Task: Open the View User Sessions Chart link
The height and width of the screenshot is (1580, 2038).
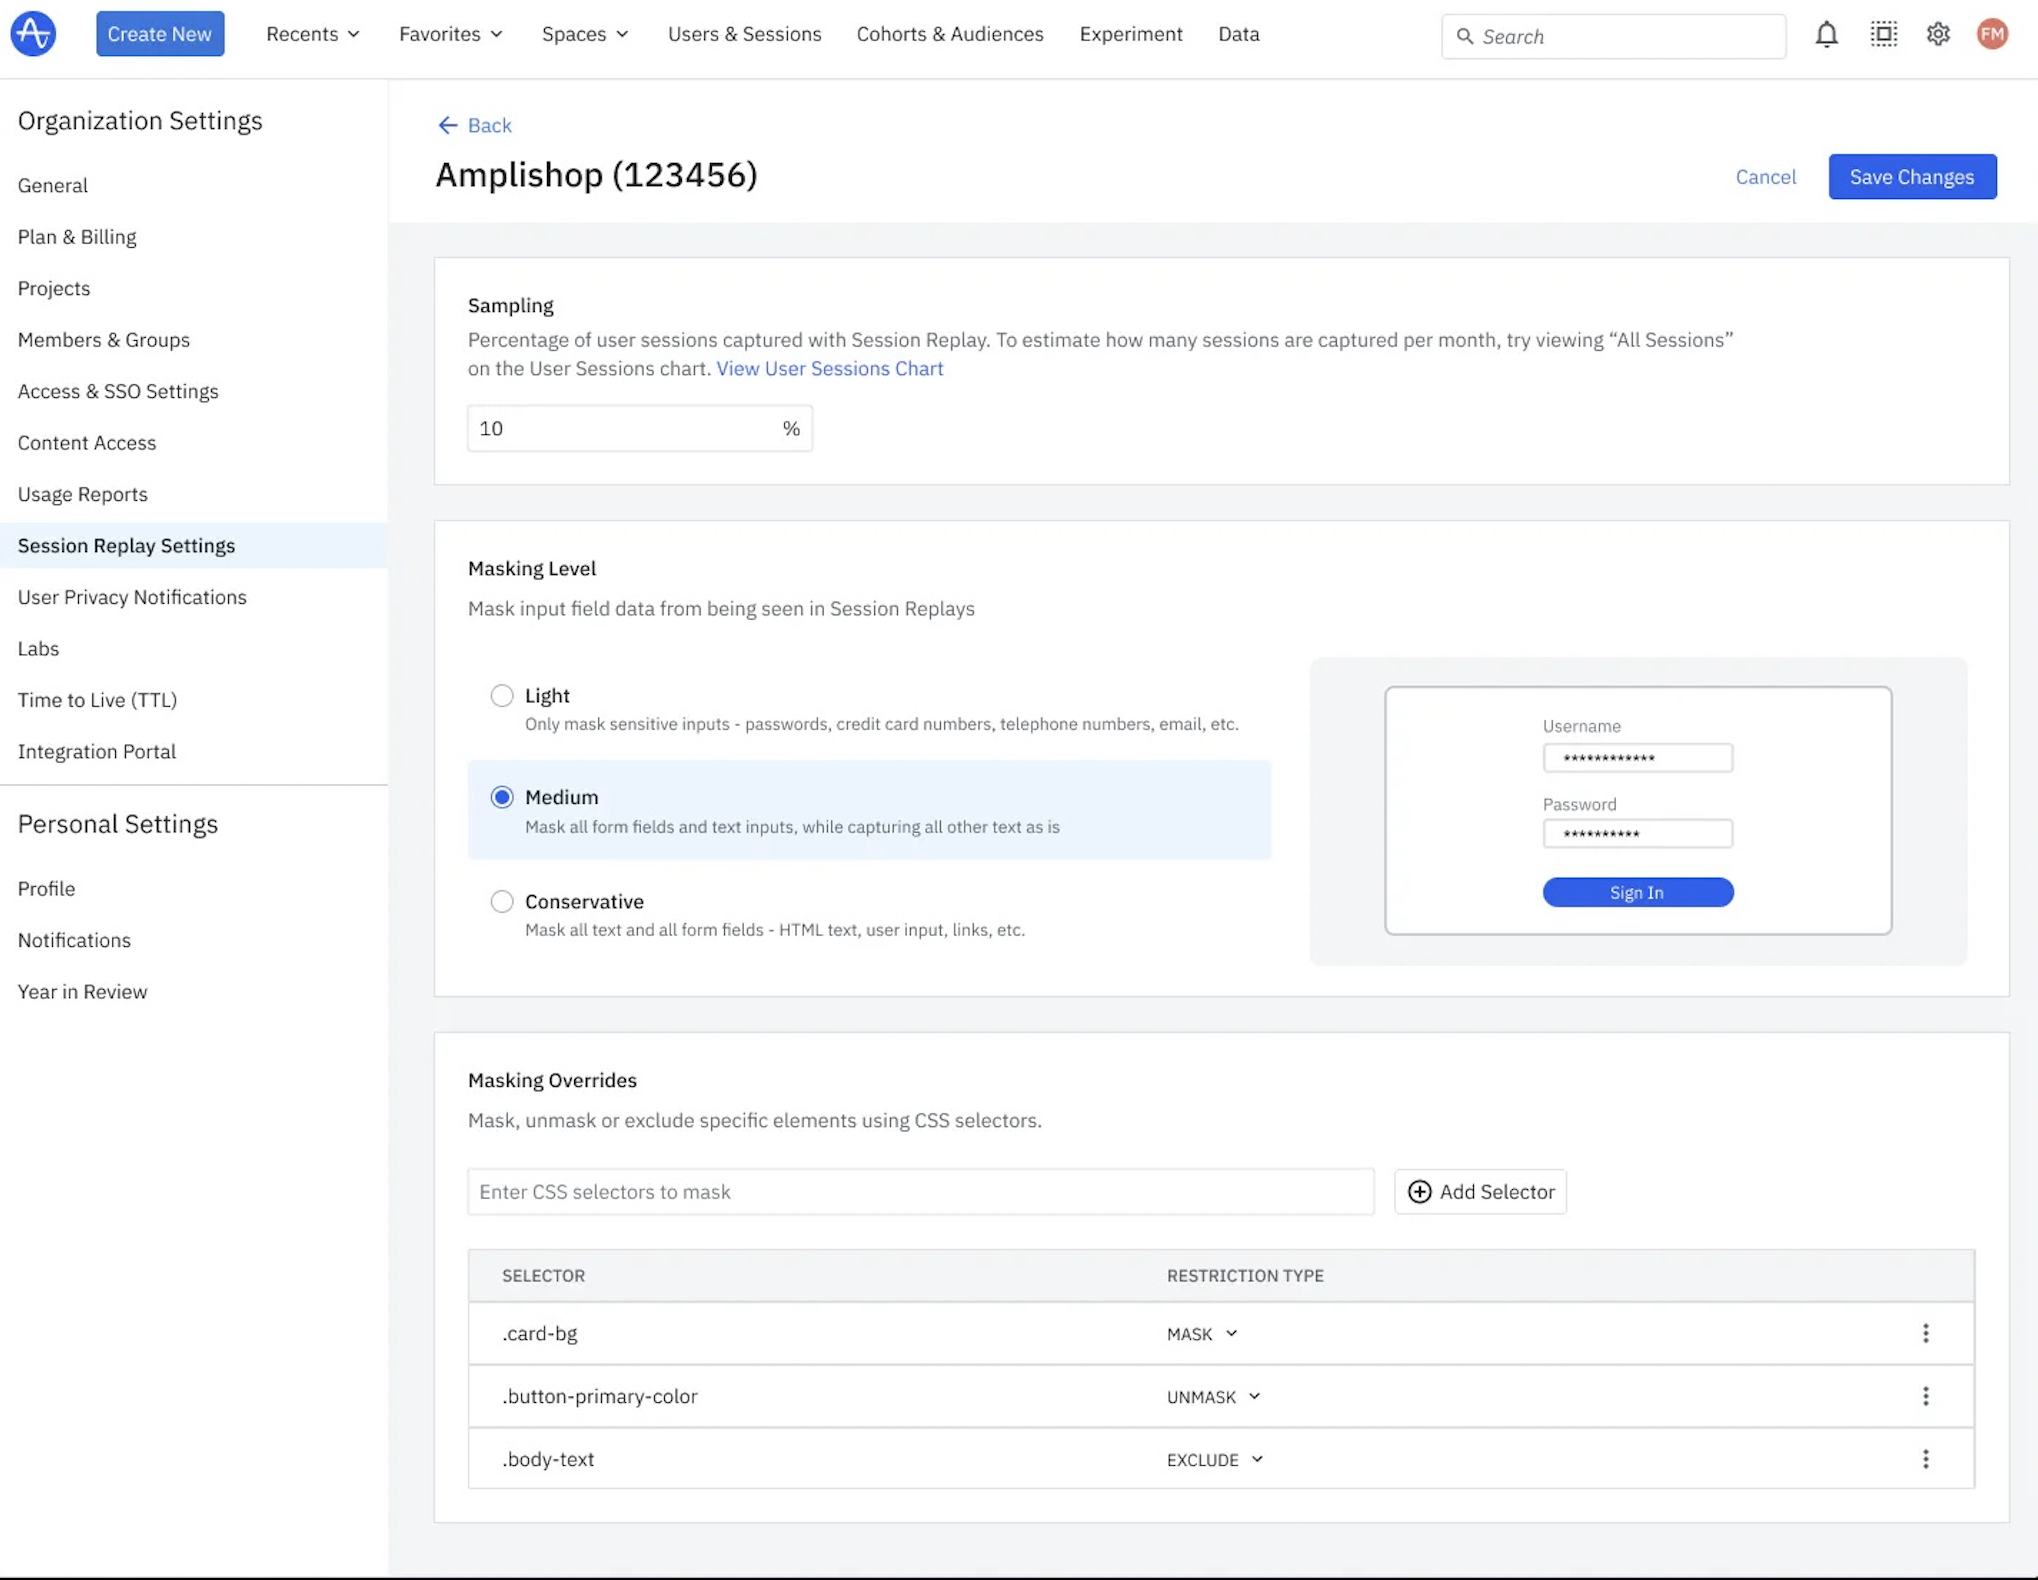Action: (829, 368)
